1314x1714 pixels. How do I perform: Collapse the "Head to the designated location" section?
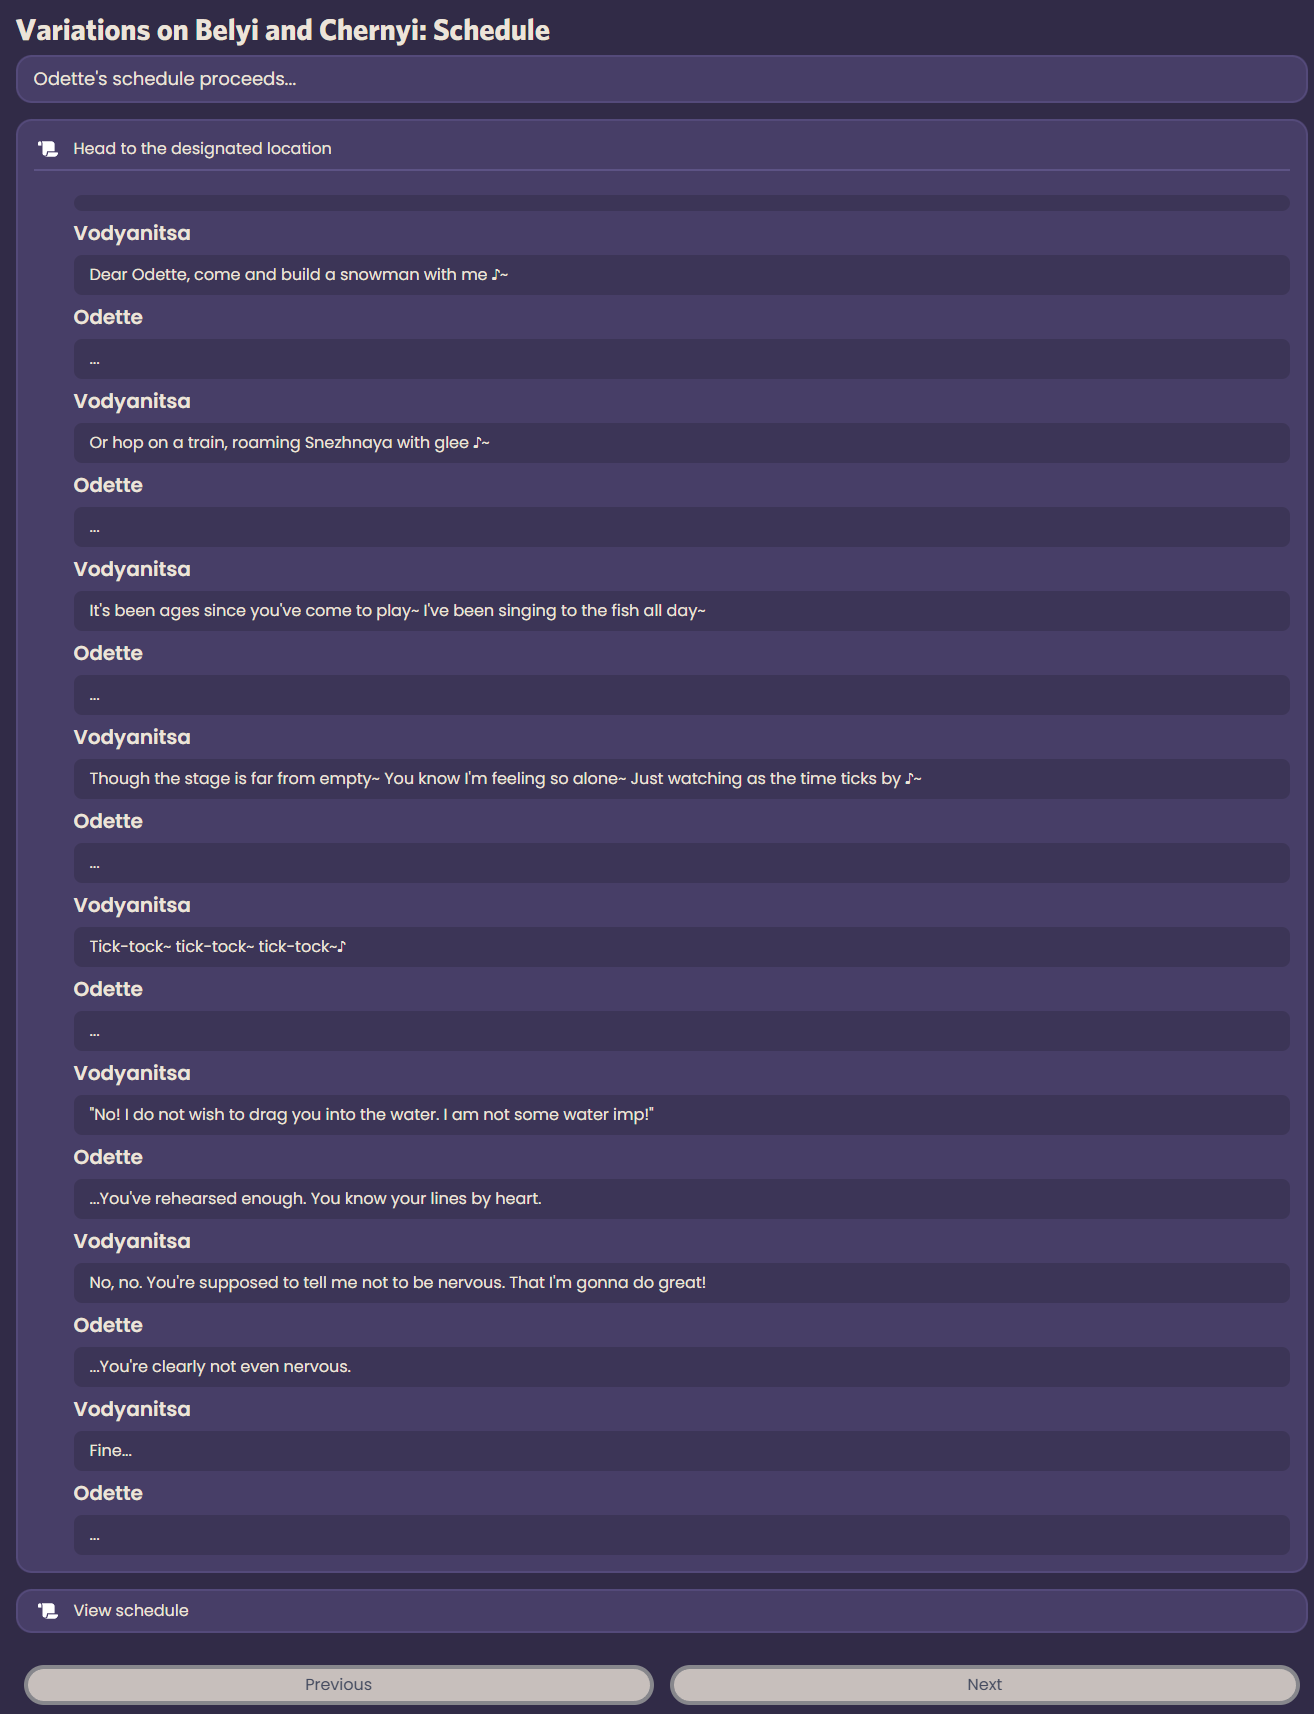point(661,148)
